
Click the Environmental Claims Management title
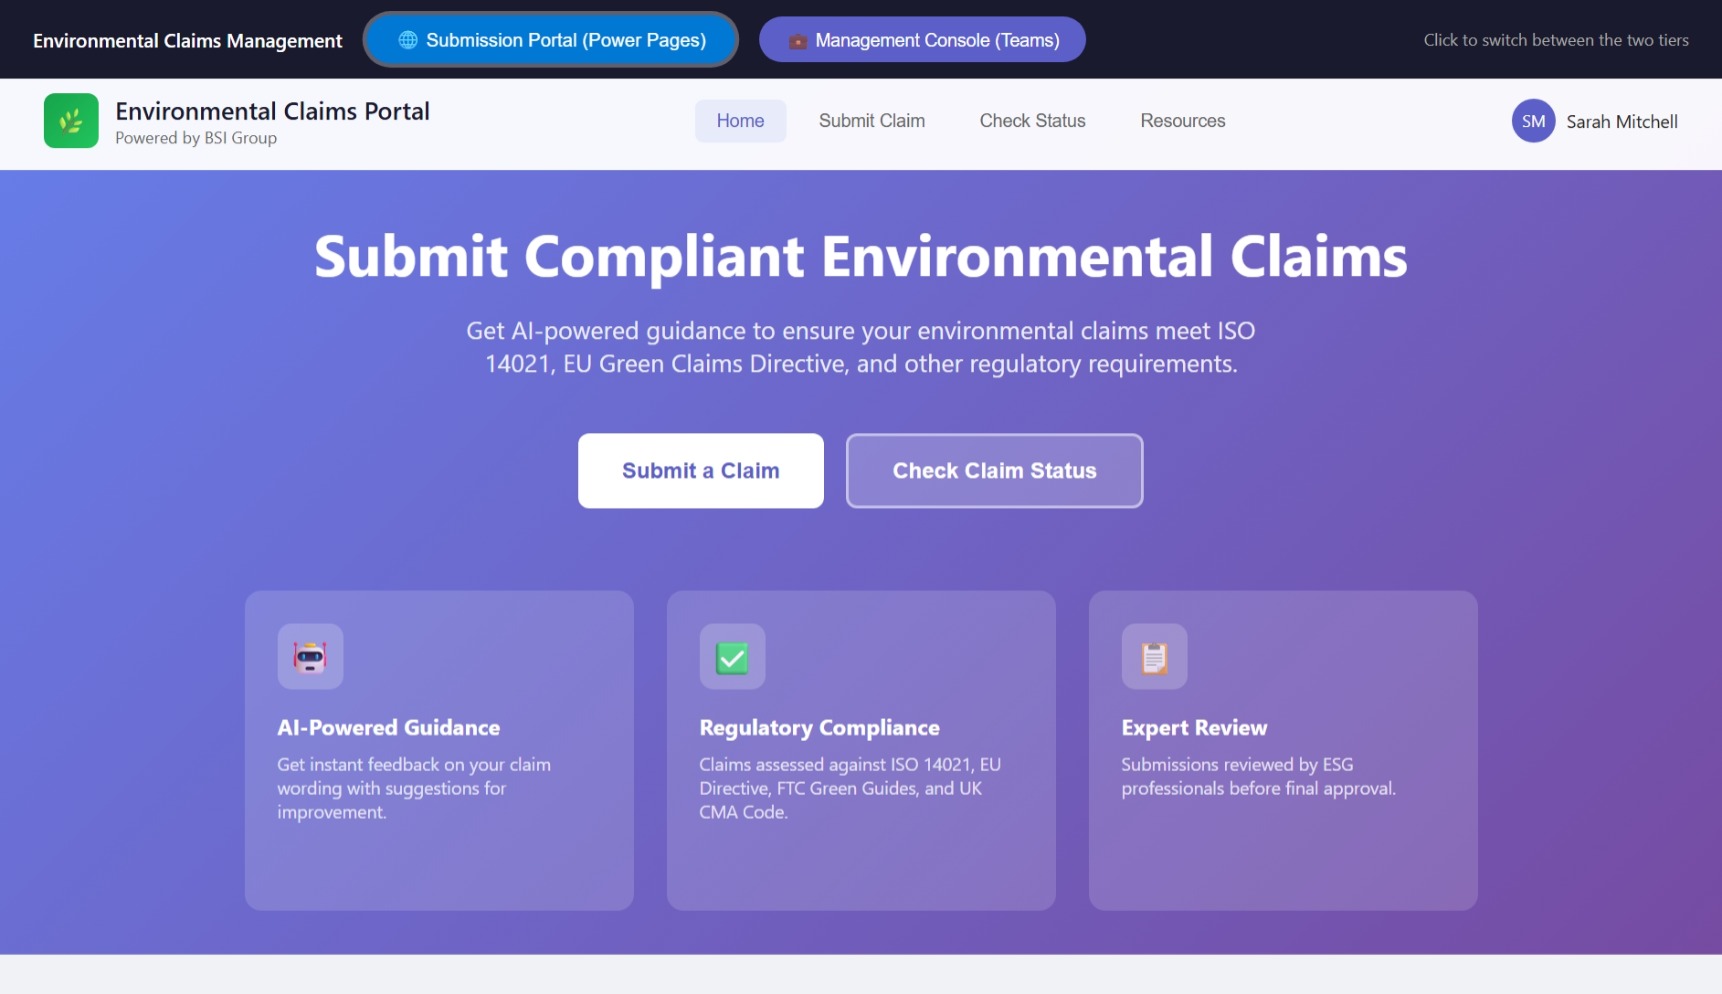click(x=187, y=41)
